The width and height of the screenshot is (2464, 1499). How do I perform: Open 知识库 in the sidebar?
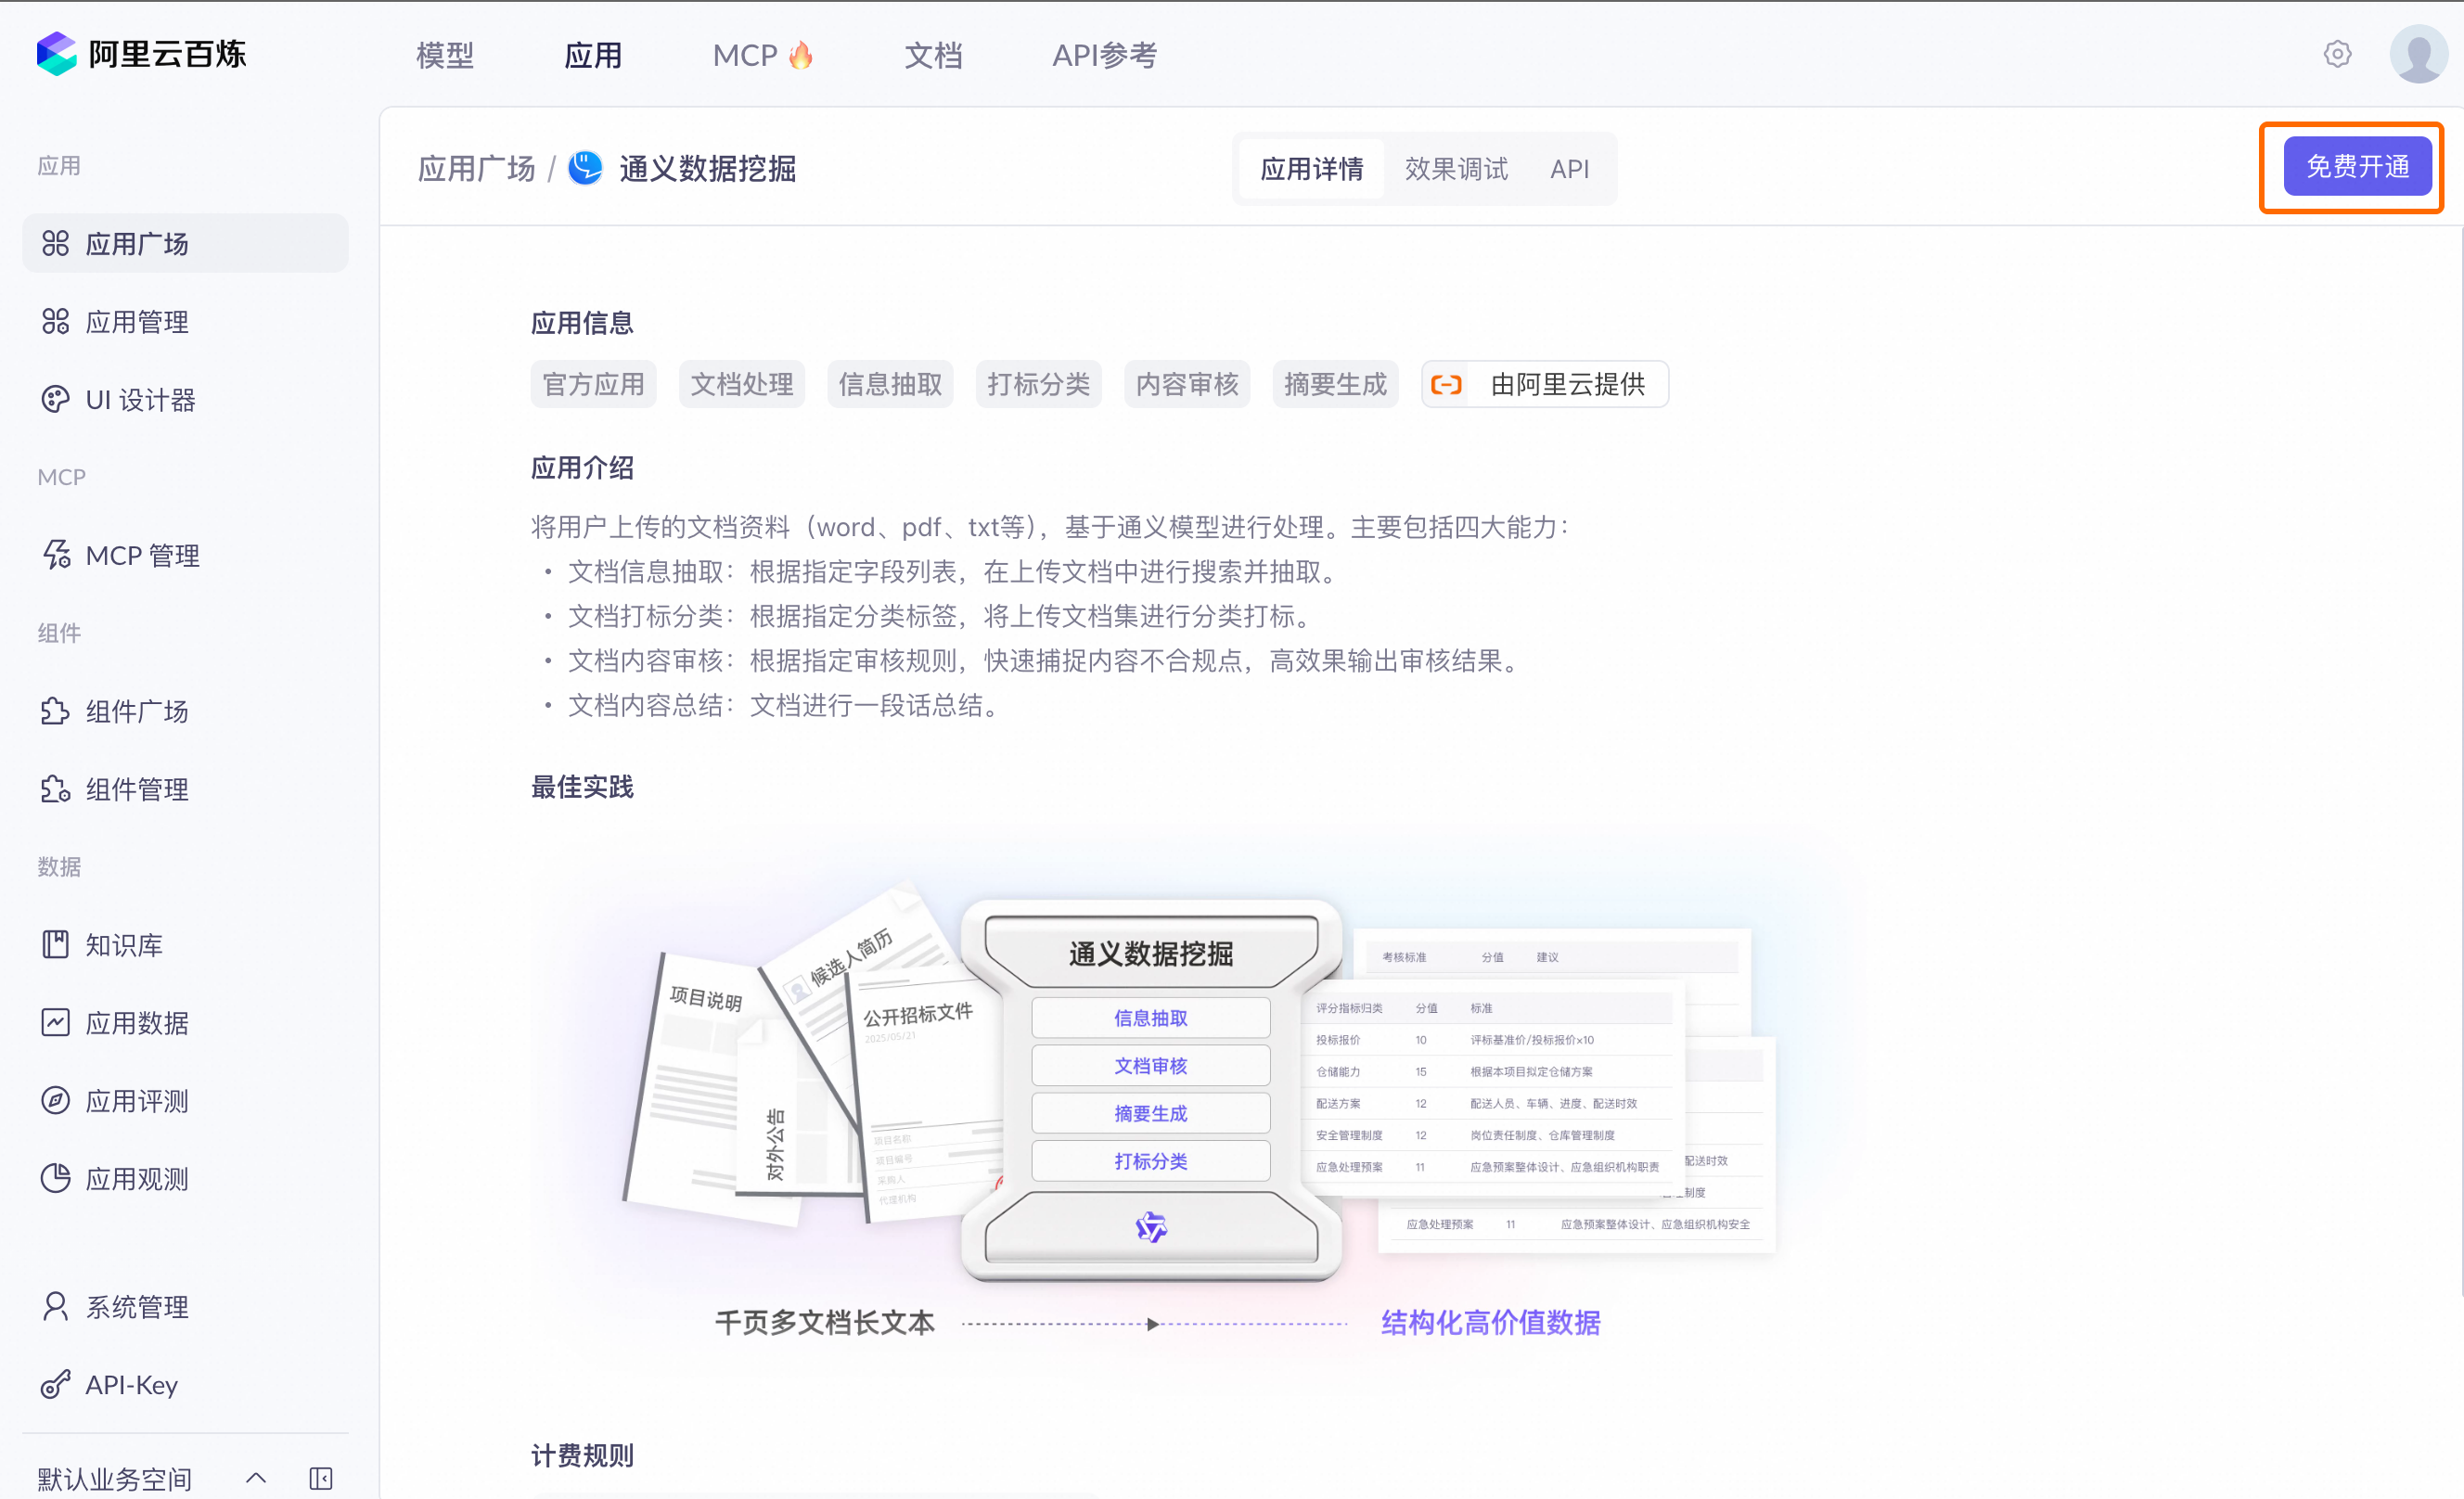pyautogui.click(x=185, y=944)
